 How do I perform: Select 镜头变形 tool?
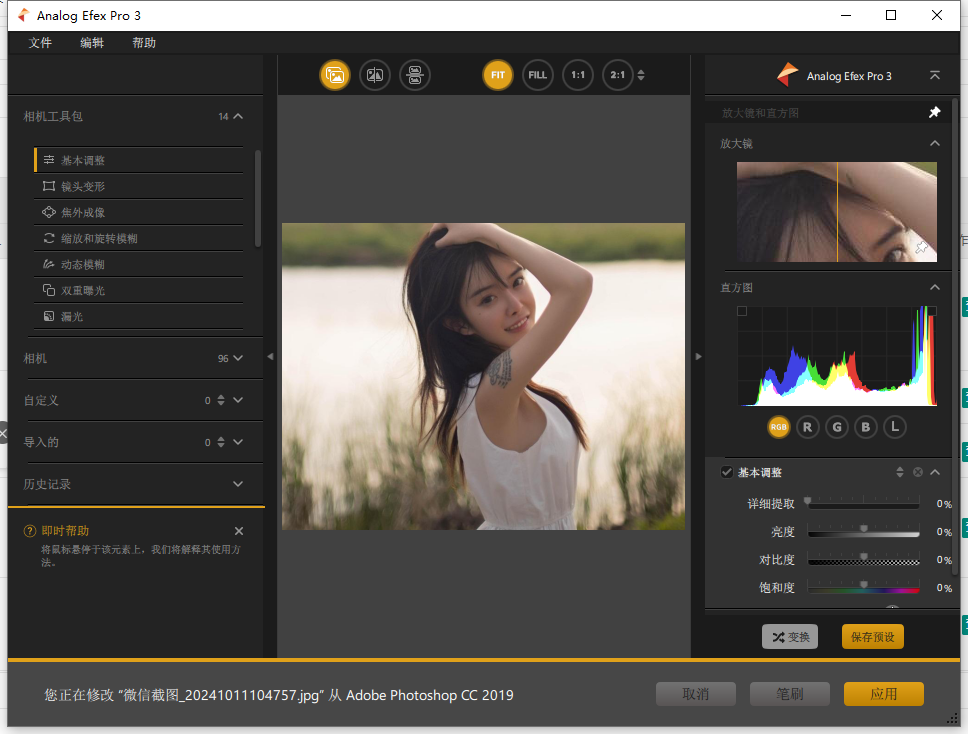(138, 186)
